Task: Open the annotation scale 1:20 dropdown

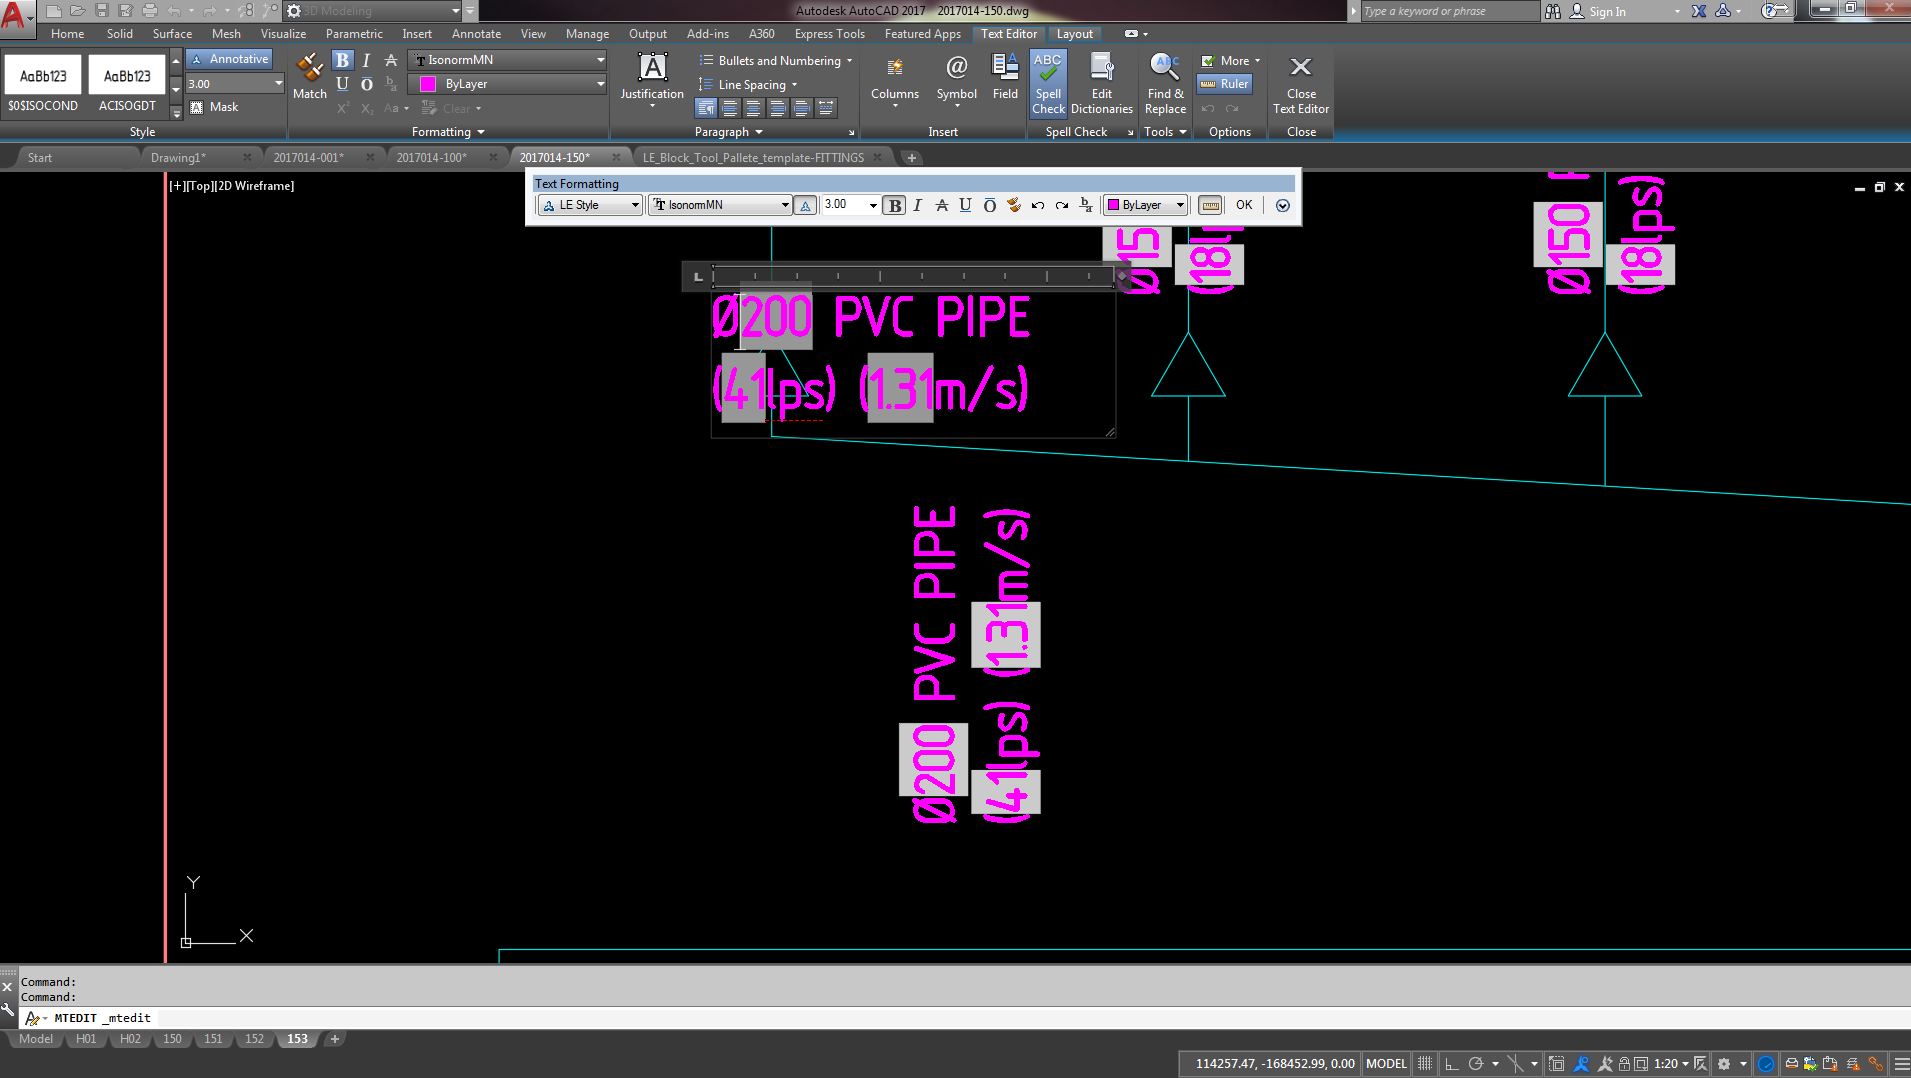Action: point(1671,1063)
